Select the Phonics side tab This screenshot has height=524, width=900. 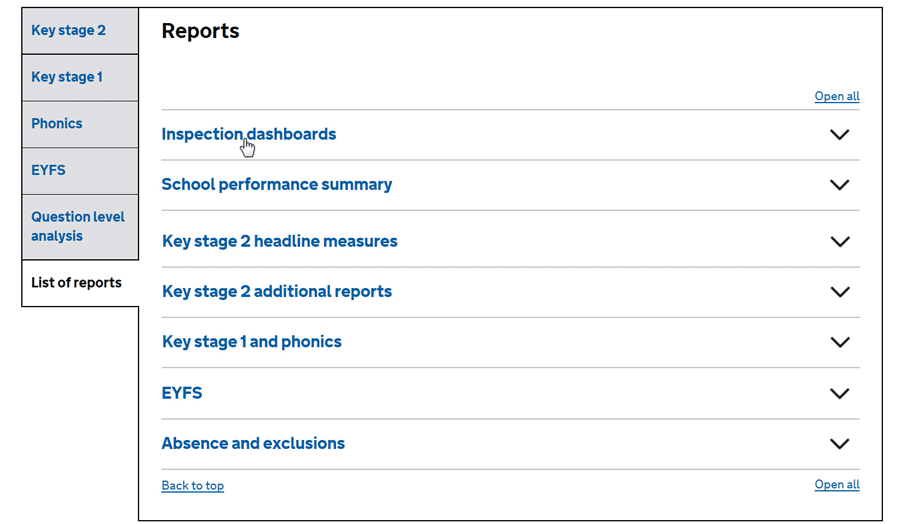pyautogui.click(x=80, y=124)
